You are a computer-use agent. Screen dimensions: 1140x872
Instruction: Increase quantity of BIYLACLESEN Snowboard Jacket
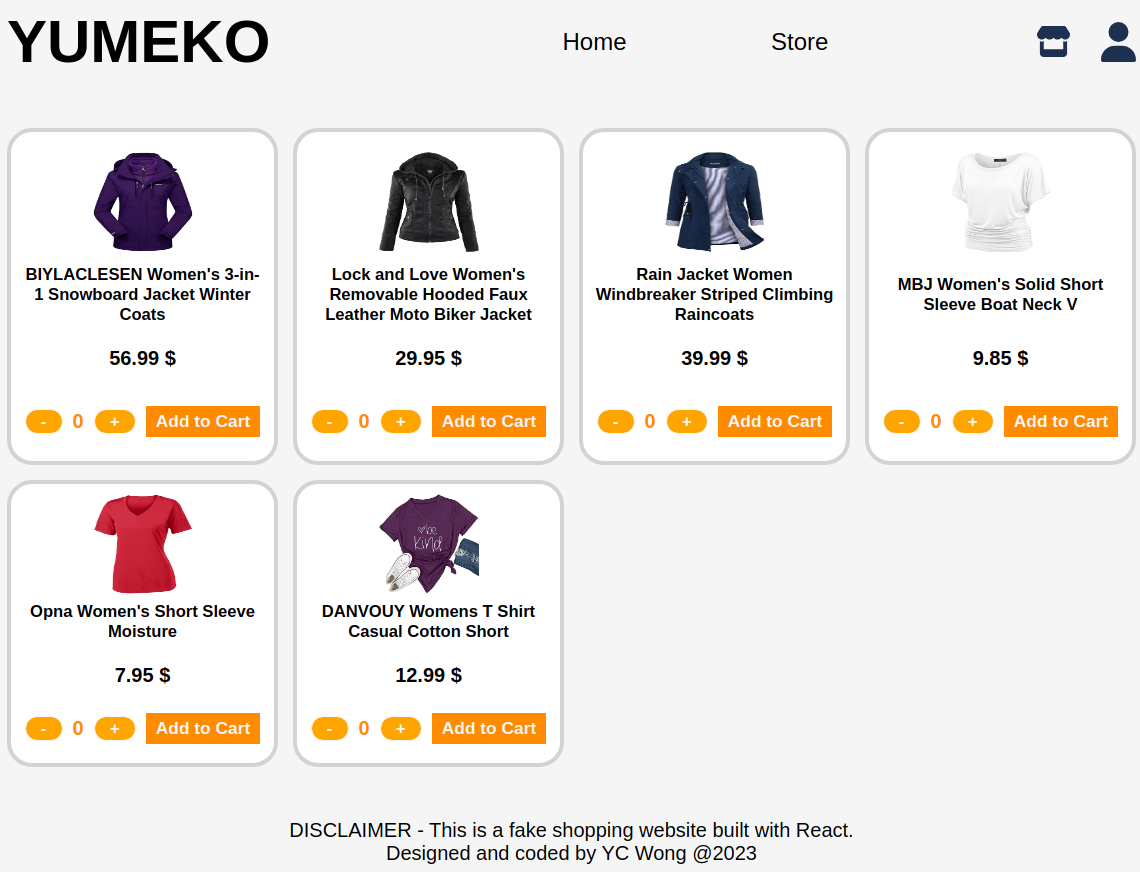click(x=115, y=422)
